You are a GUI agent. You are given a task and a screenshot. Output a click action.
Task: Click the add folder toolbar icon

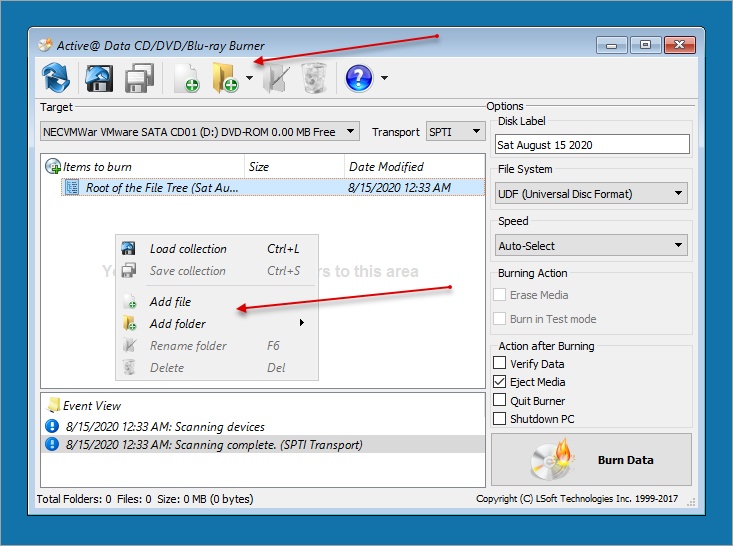click(x=225, y=78)
